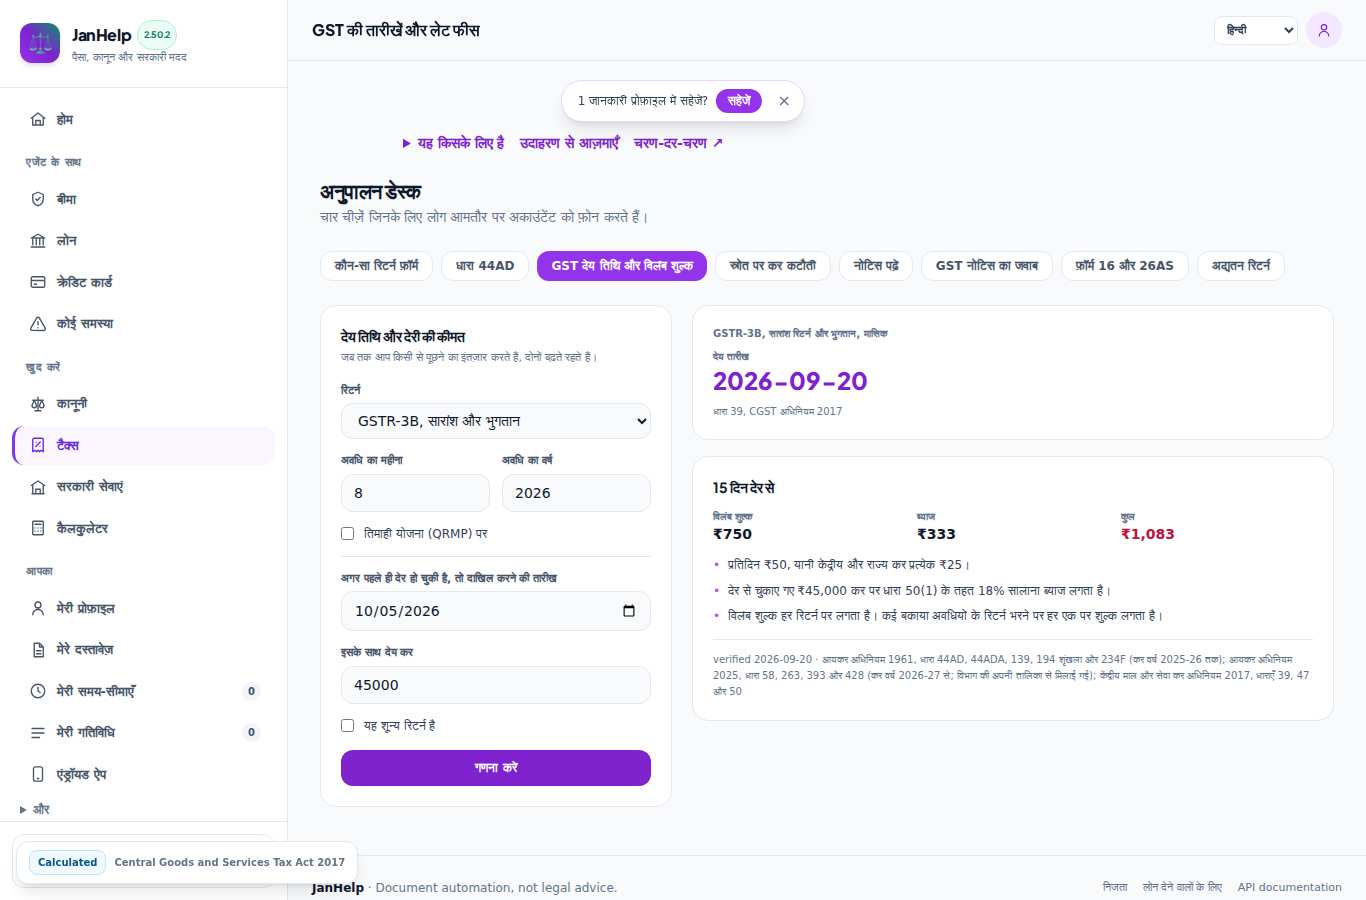This screenshot has width=1366, height=900.
Task: Click the मेरी प्रोफ़ाइल person icon
Action: [x=38, y=608]
